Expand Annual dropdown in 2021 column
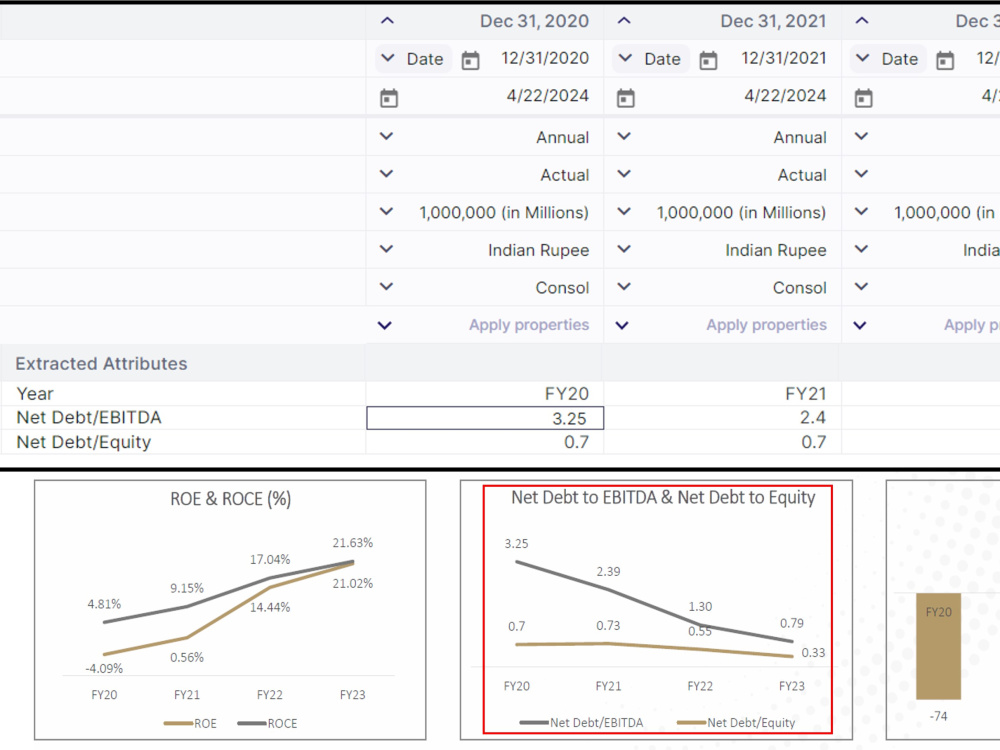This screenshot has height=750, width=1000. [x=624, y=136]
